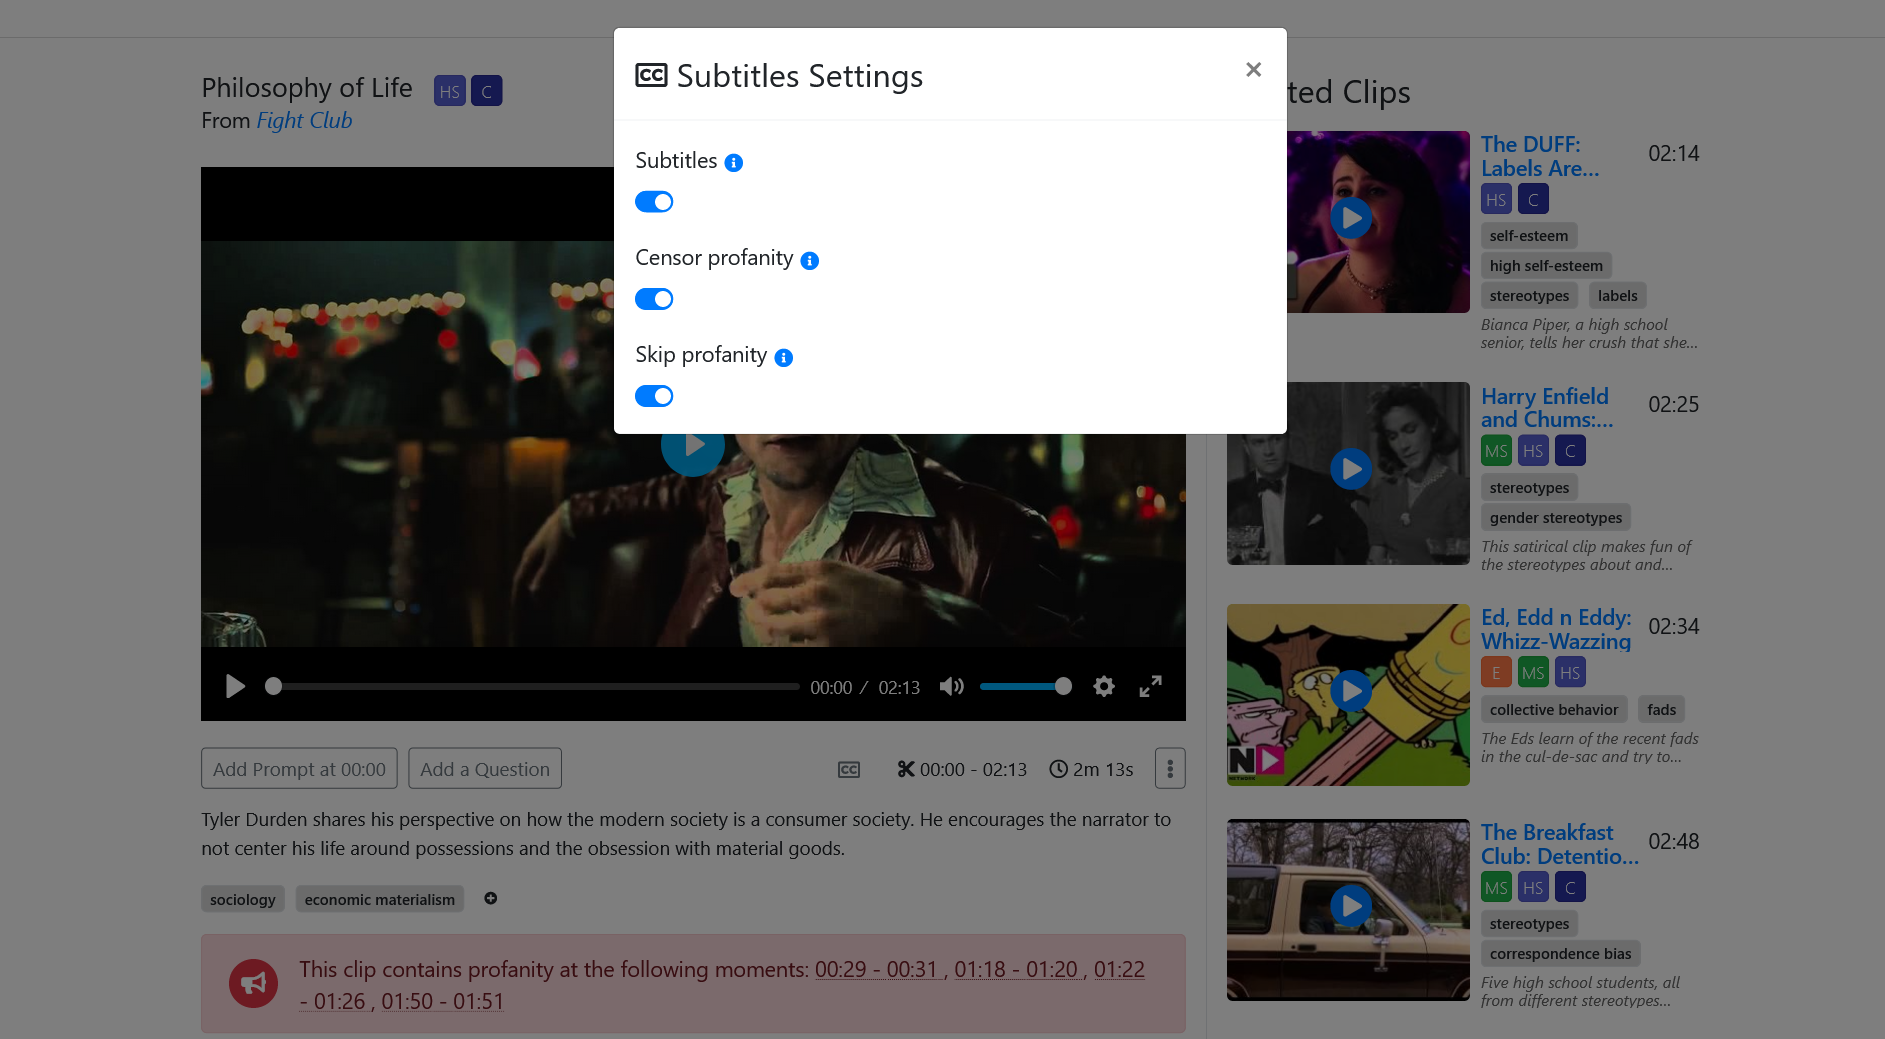Click stereotypes tag on The DUFF clip
The image size is (1885, 1039).
(x=1529, y=296)
